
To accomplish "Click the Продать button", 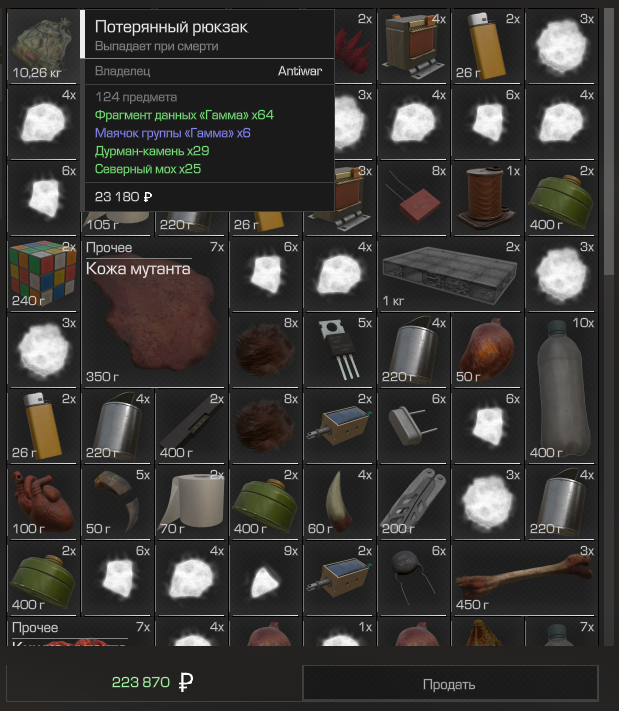I will click(450, 683).
